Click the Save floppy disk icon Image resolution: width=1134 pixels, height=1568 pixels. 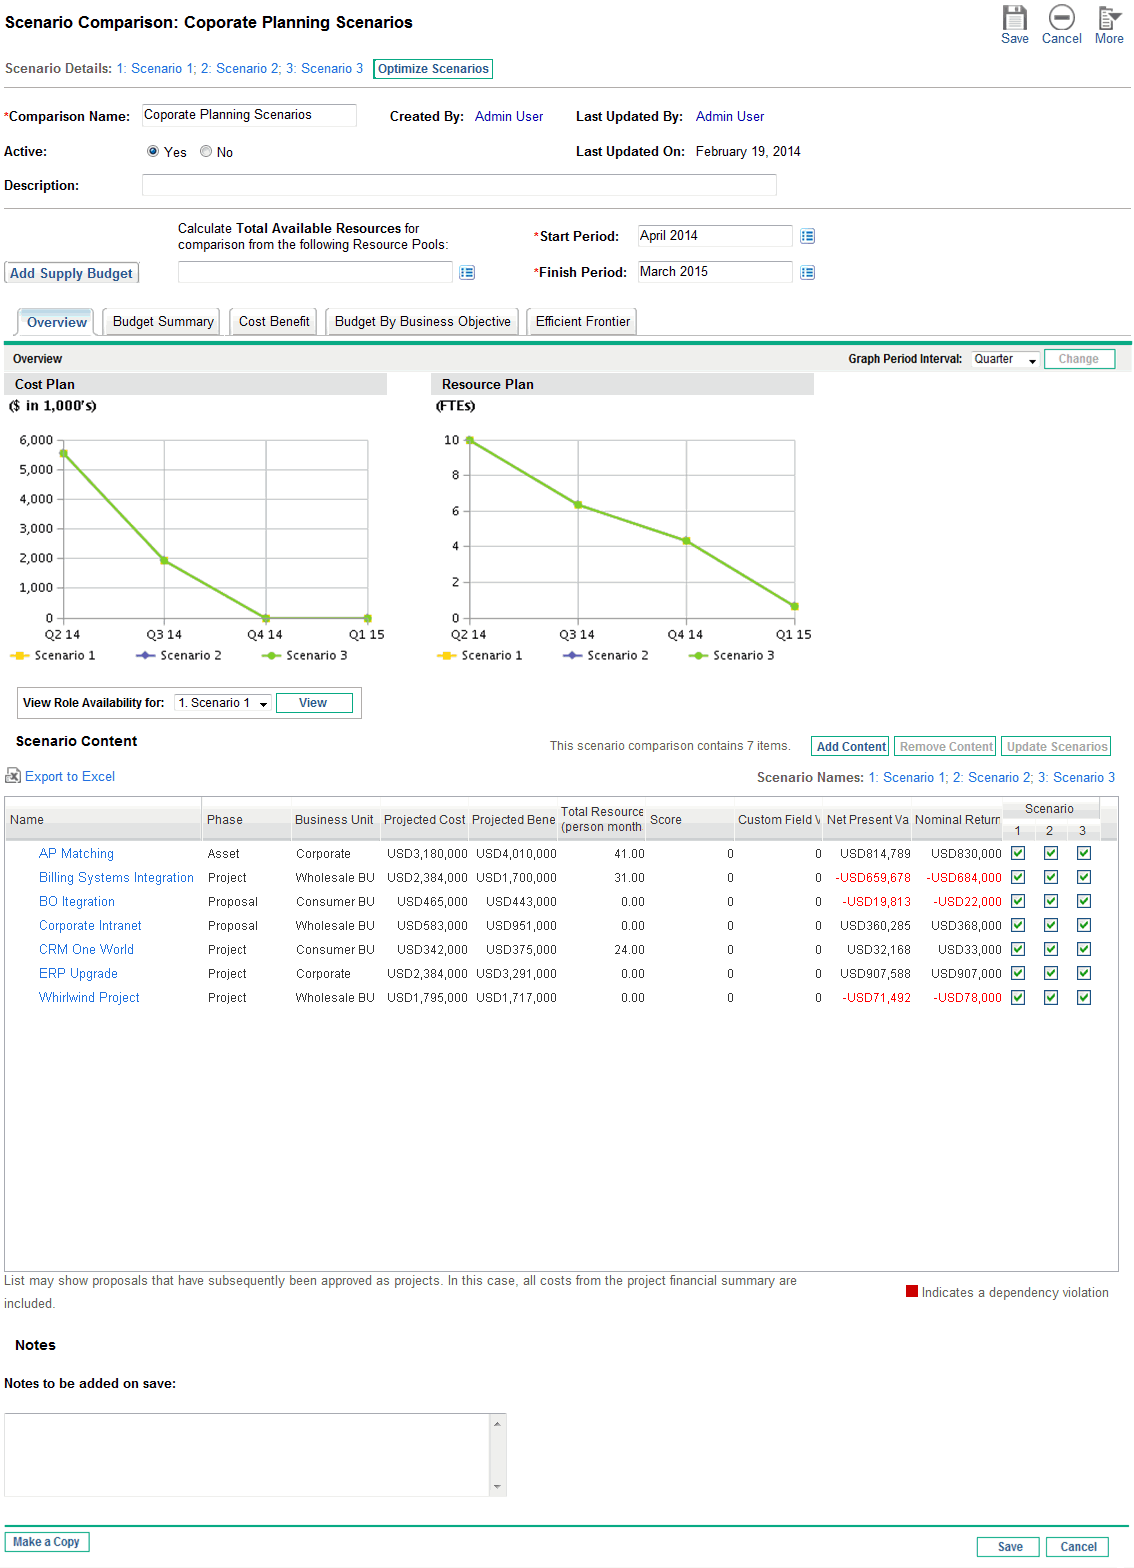tap(1014, 18)
